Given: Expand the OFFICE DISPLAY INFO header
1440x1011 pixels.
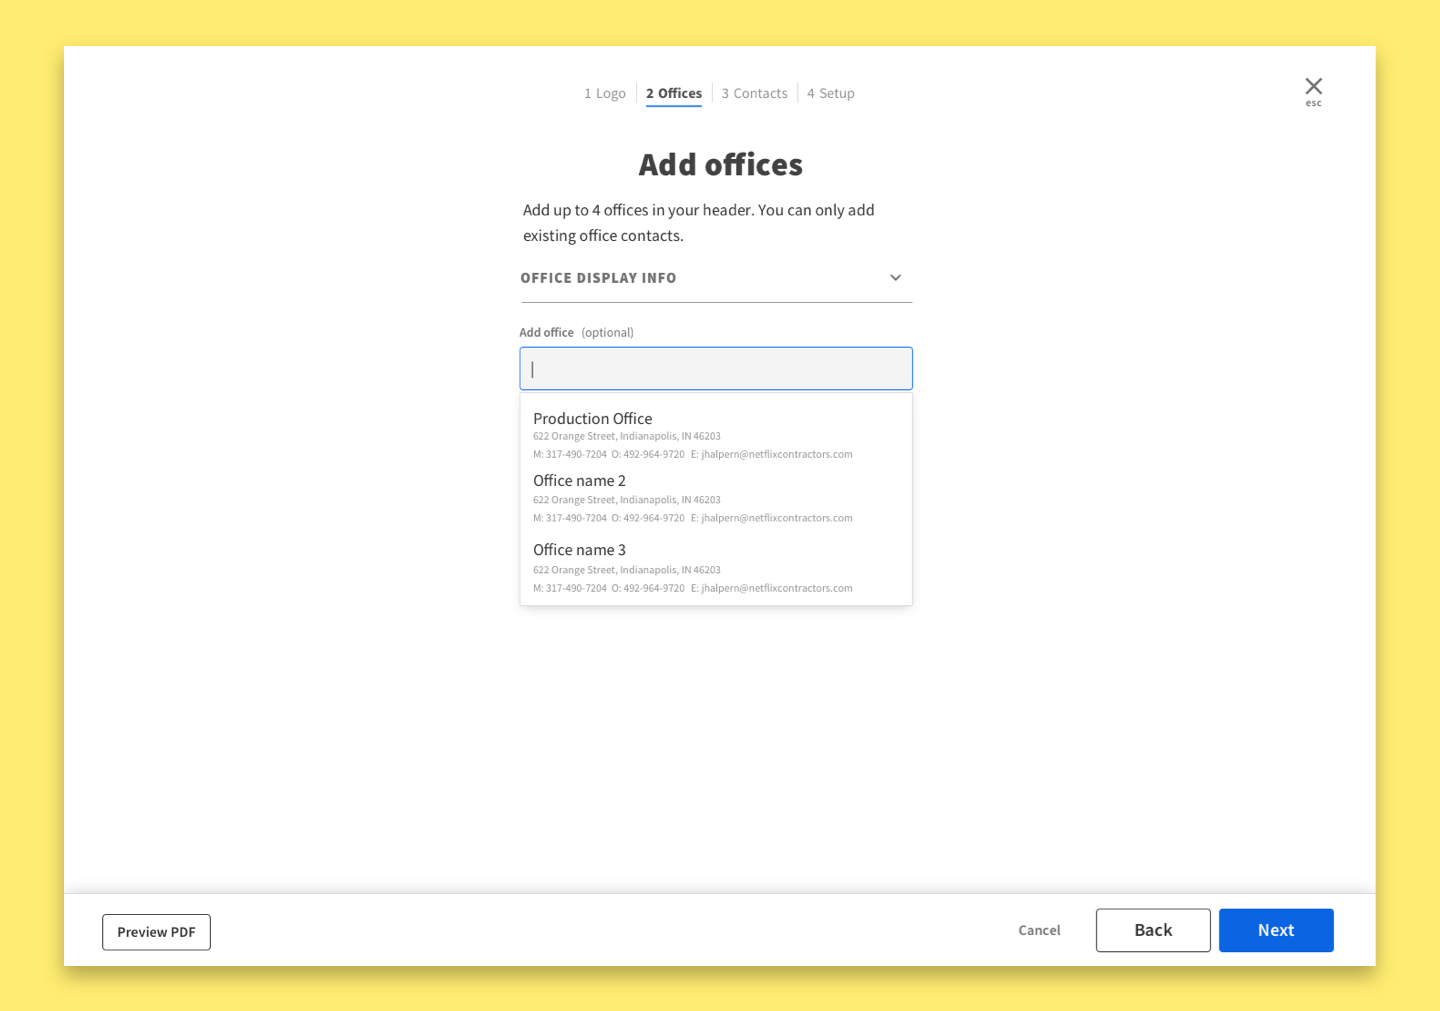Looking at the screenshot, I should [x=598, y=277].
